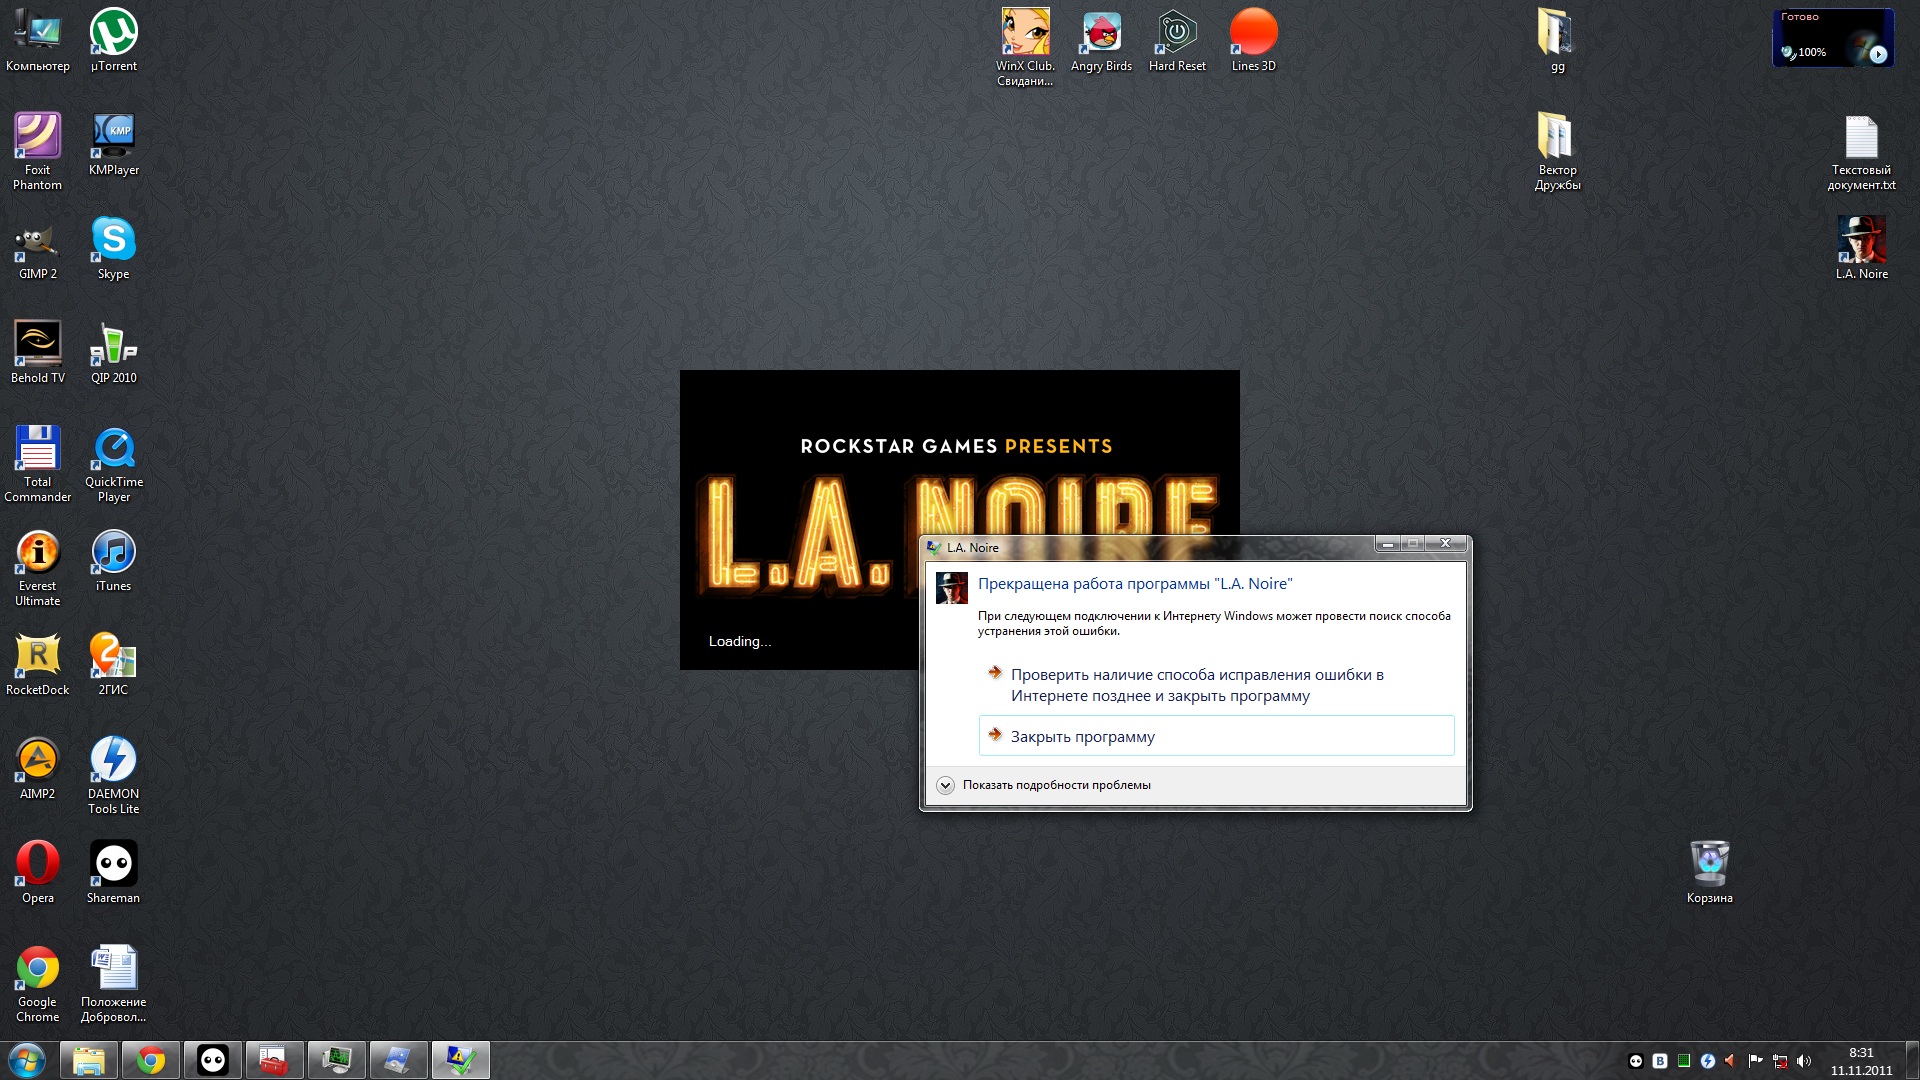Open Opera browser shortcut
Viewport: 1920px width, 1080px height.
tap(38, 872)
